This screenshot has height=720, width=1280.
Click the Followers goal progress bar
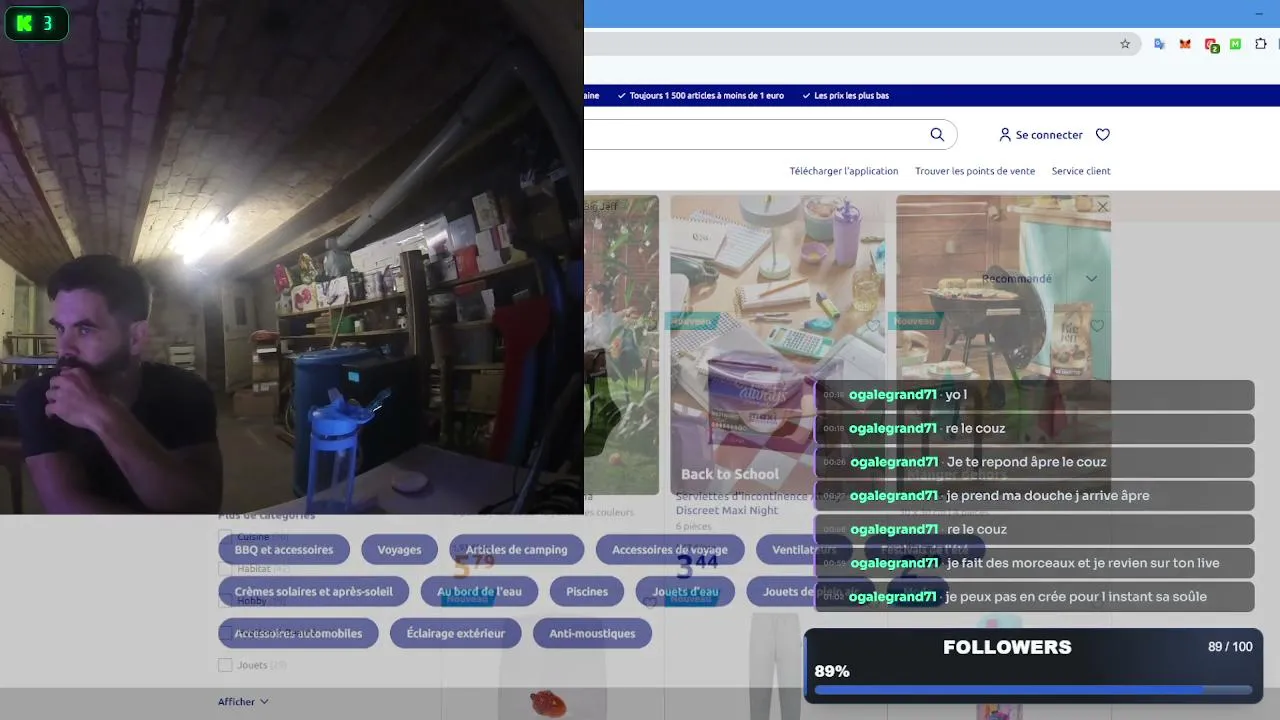click(x=1033, y=689)
